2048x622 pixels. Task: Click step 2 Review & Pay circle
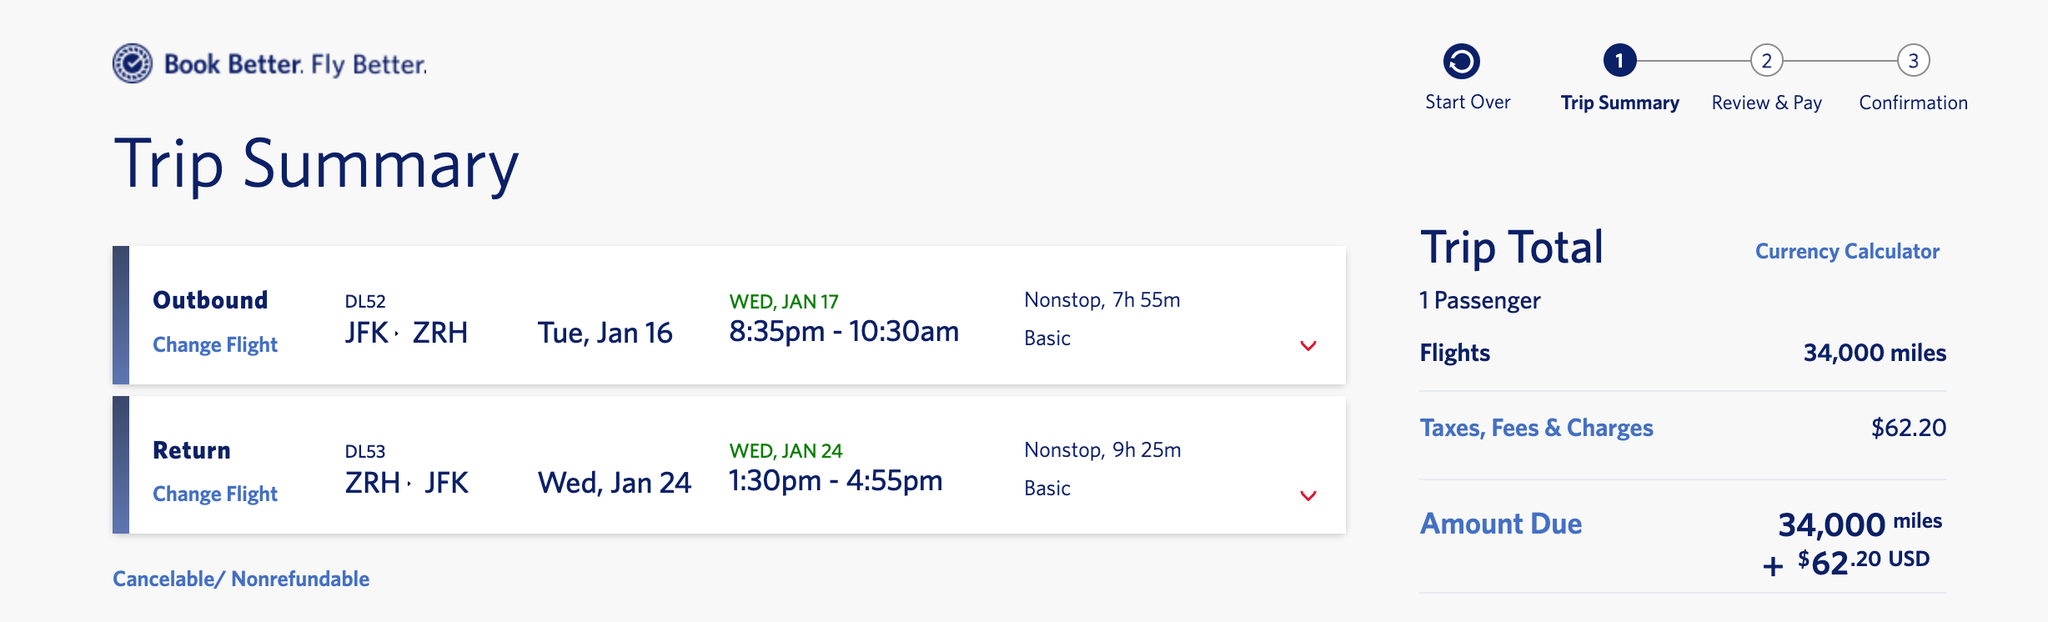point(1765,60)
